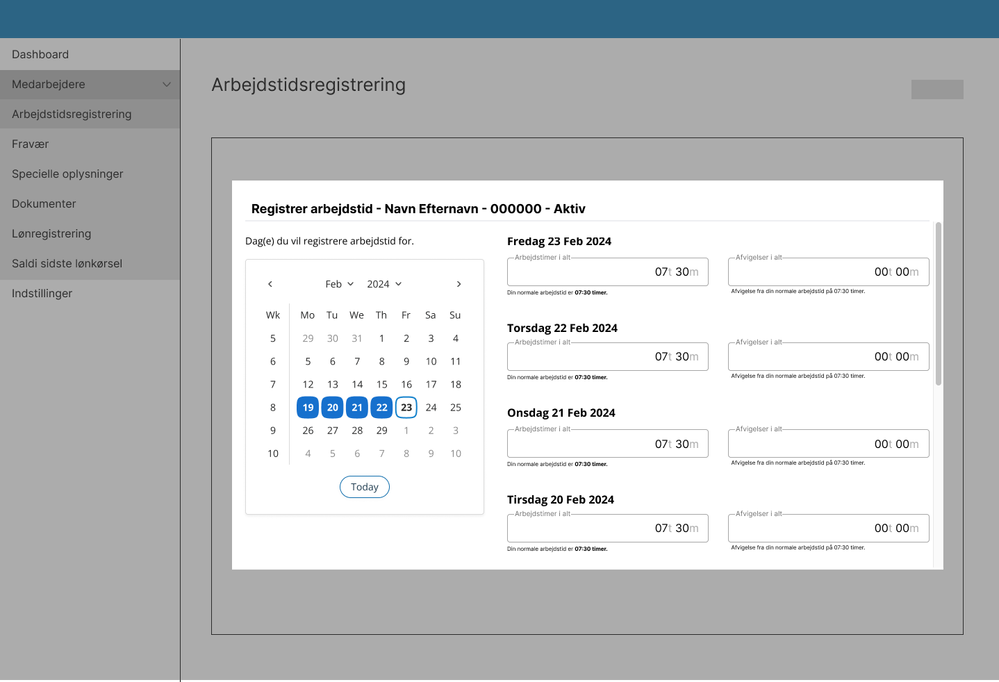Image resolution: width=999 pixels, height=682 pixels.
Task: Go to previous month in calendar
Action: [270, 284]
